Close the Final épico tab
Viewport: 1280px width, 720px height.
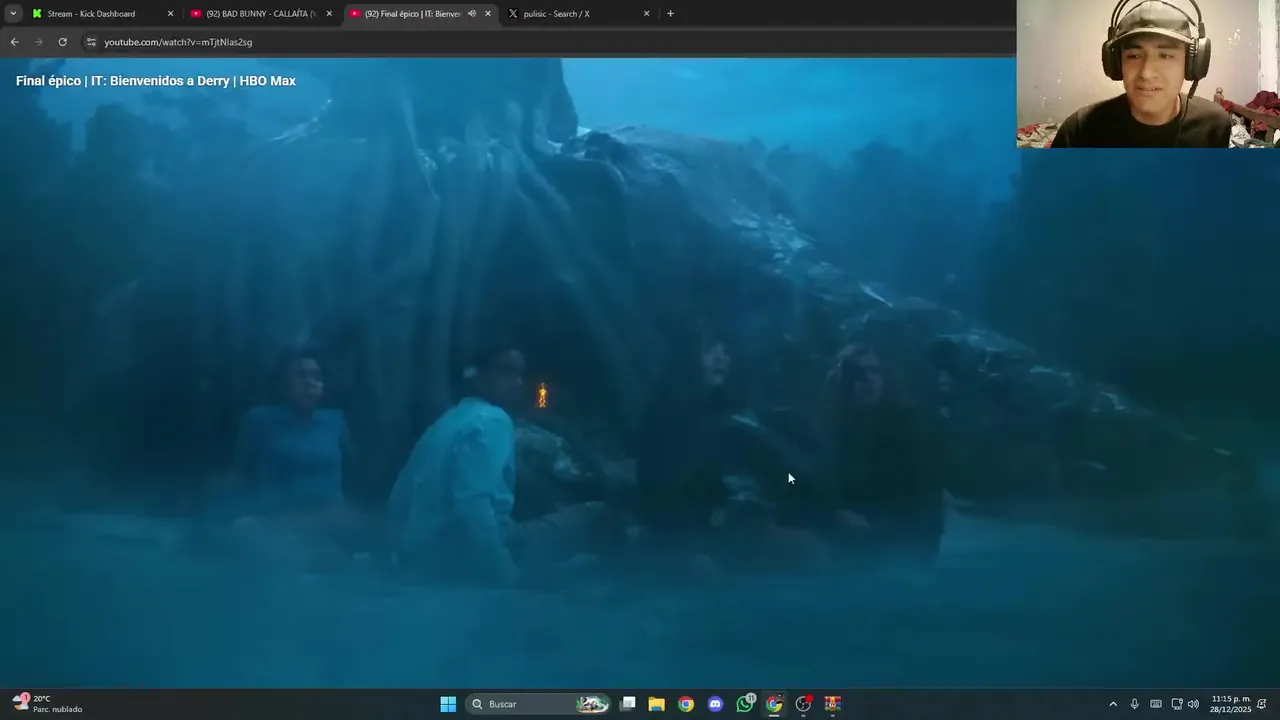click(488, 14)
